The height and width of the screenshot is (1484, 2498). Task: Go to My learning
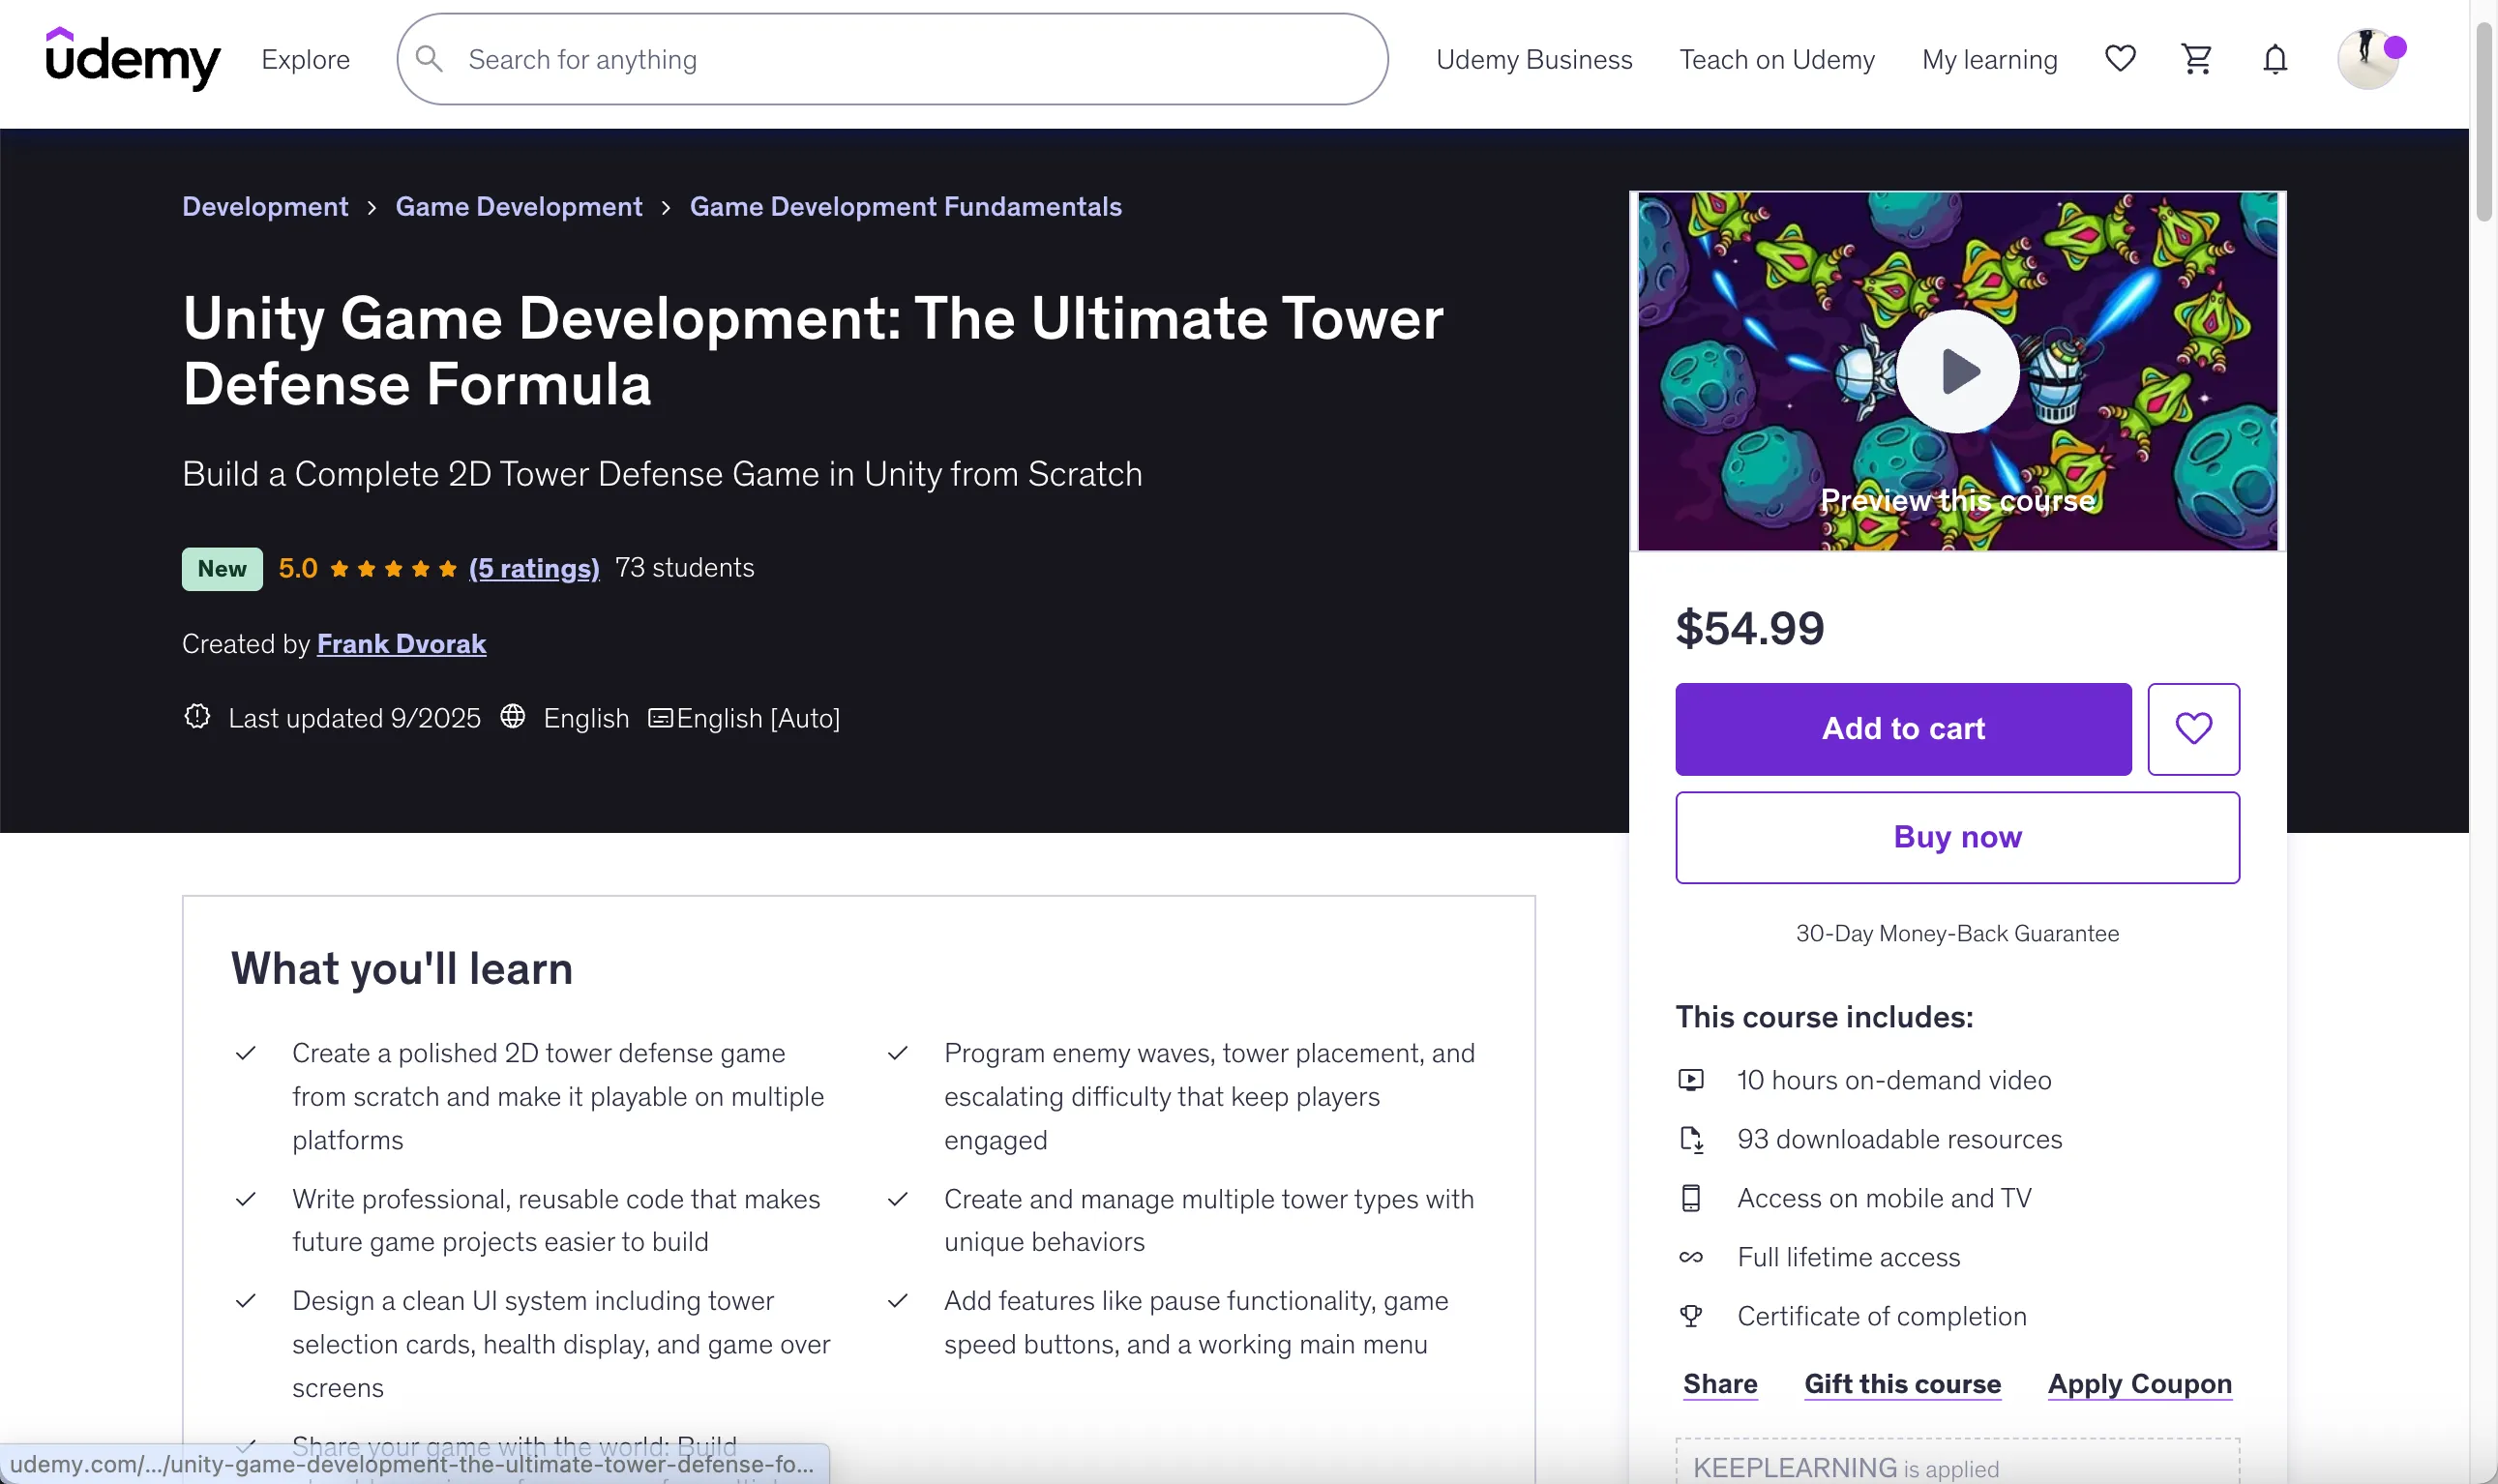click(1988, 59)
